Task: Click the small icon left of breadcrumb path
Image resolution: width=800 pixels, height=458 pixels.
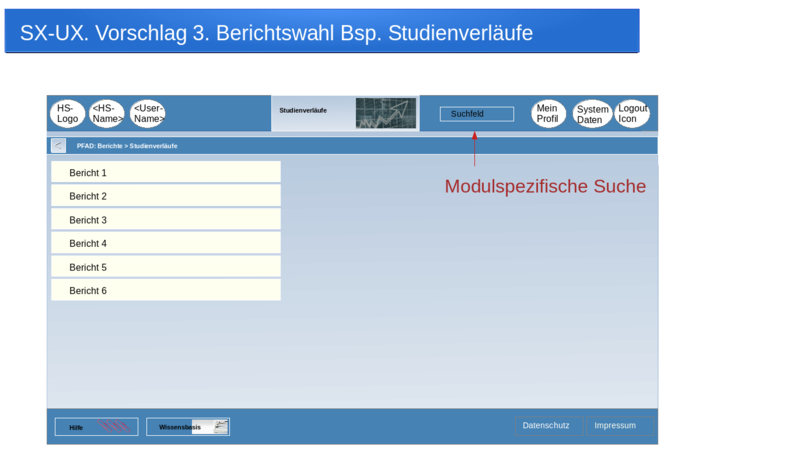Action: tap(59, 146)
